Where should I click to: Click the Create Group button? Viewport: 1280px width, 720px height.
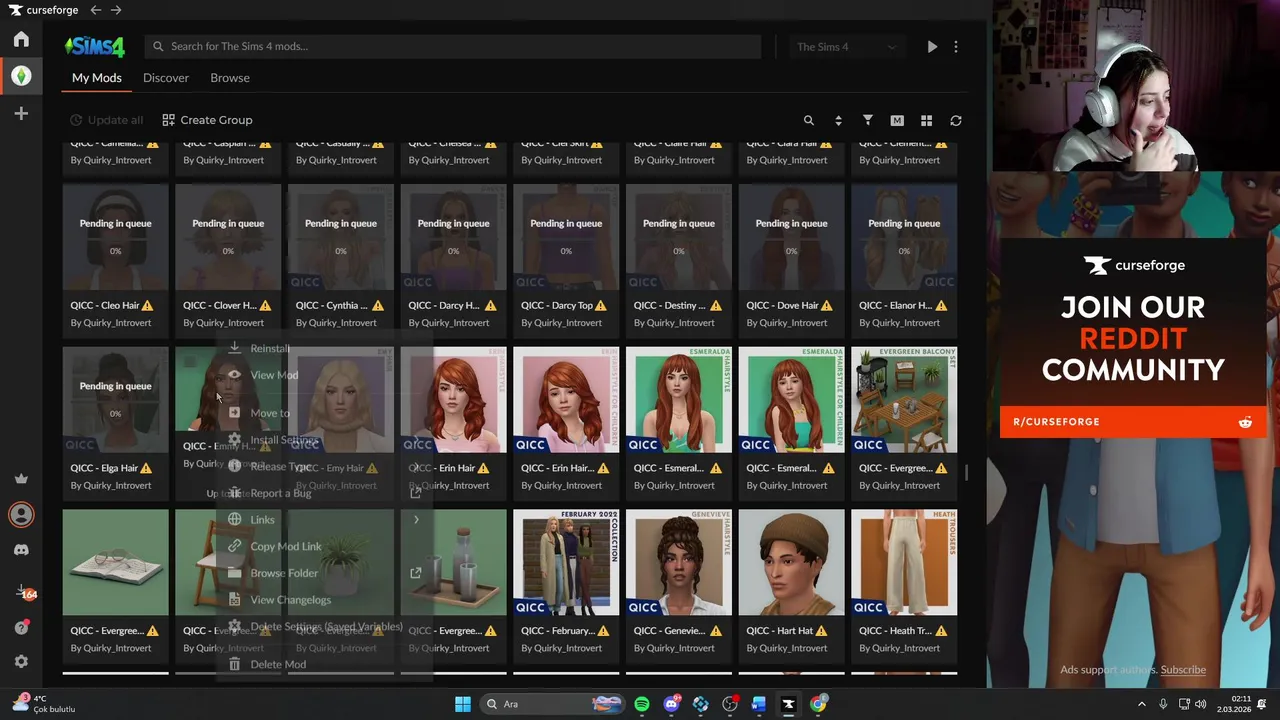pyautogui.click(x=207, y=120)
